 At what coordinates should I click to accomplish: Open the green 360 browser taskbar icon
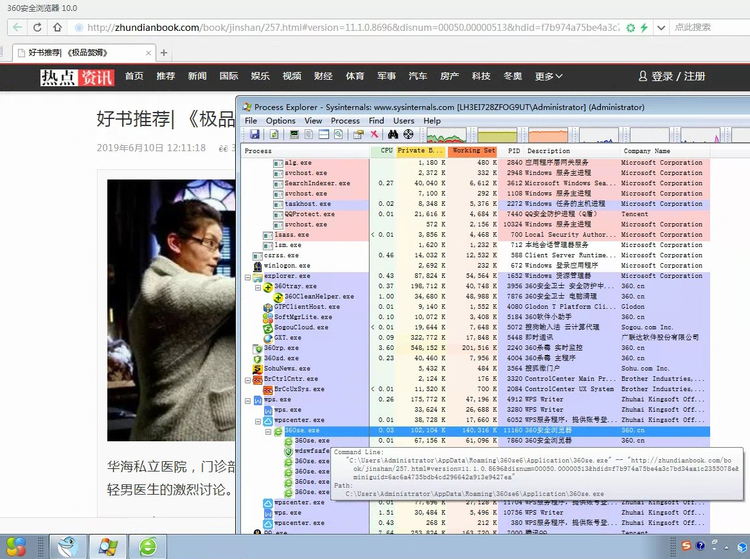(x=148, y=547)
